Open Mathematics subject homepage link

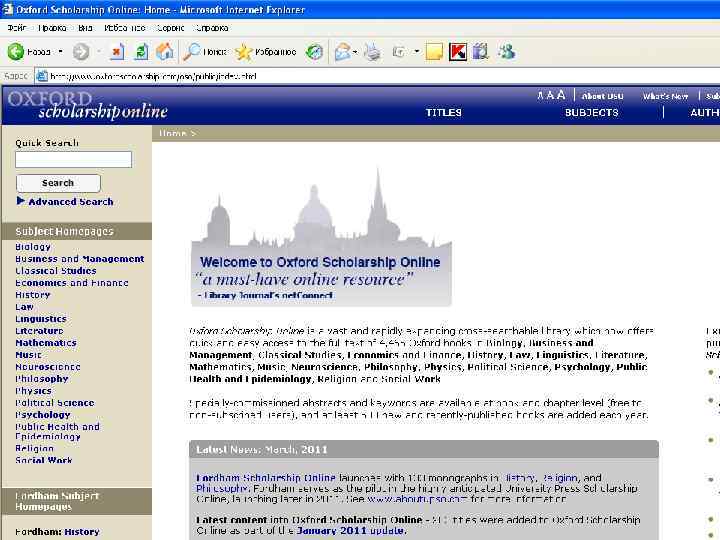coord(46,343)
